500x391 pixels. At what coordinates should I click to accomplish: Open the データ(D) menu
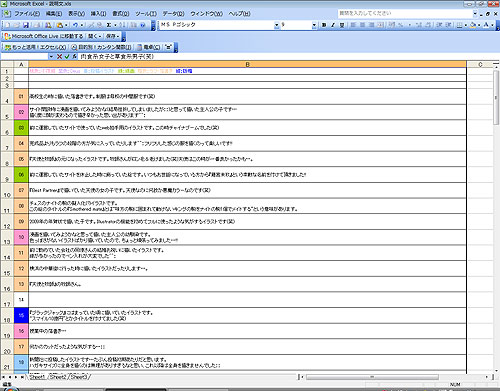(x=173, y=14)
